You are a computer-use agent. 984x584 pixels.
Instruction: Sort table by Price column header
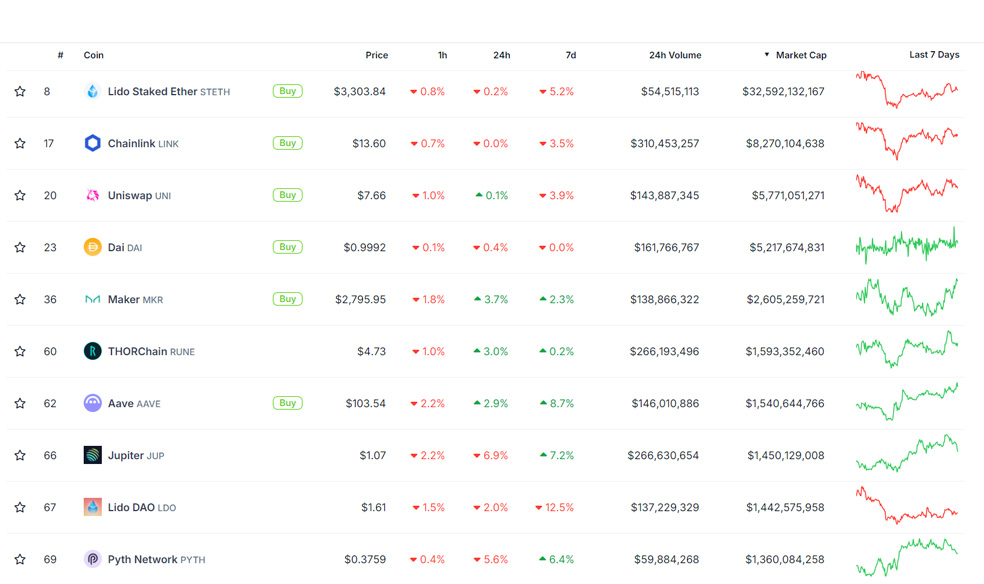pos(377,55)
